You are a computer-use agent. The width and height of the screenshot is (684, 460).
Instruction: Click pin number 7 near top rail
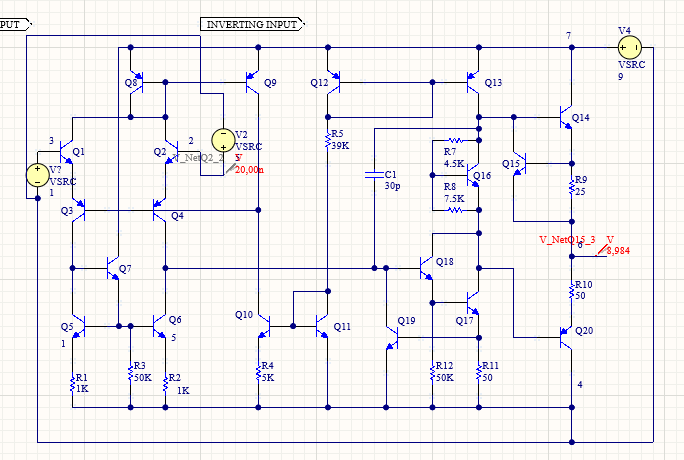tap(568, 36)
